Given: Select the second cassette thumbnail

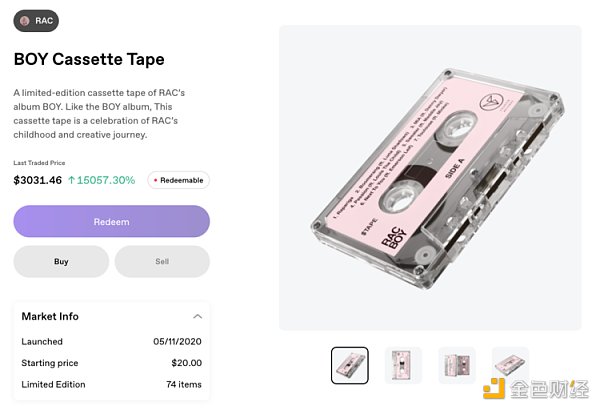Looking at the screenshot, I should coord(403,366).
